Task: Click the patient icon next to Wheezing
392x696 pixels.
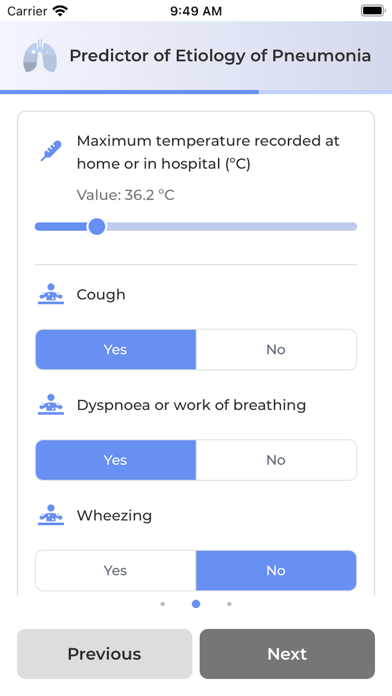Action: 51,515
